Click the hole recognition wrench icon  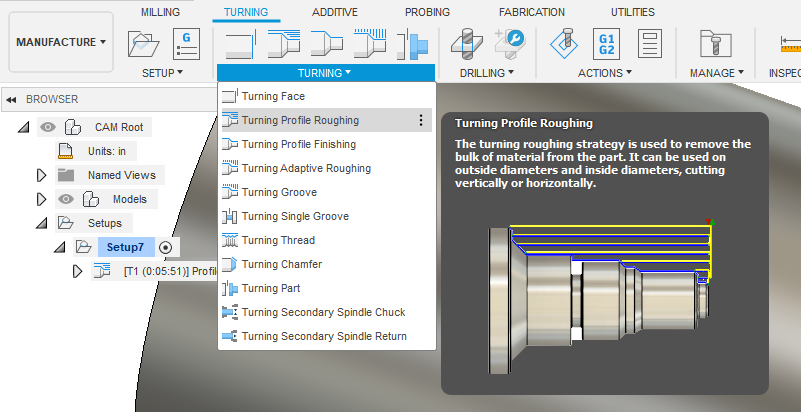click(510, 43)
